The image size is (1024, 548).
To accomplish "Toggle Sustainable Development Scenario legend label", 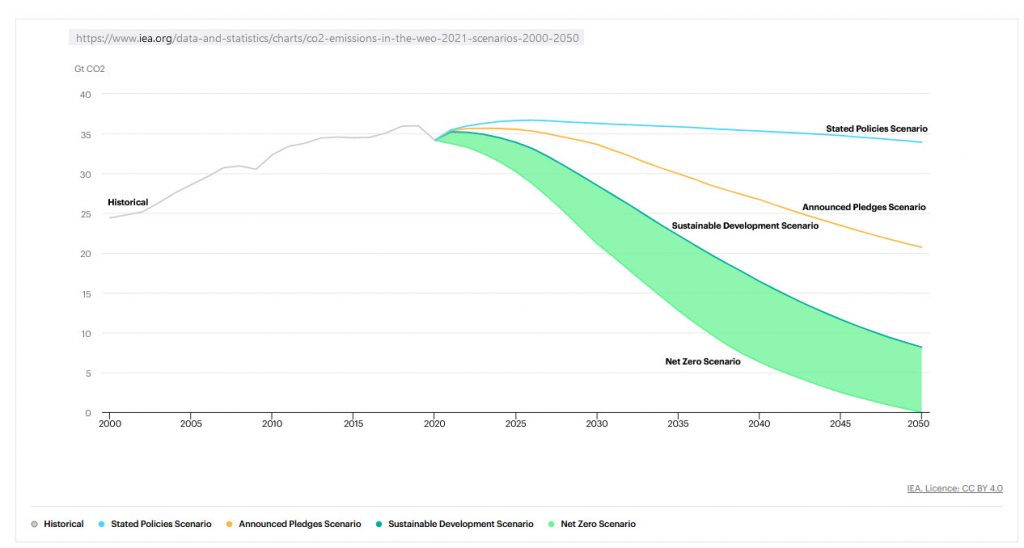I will (x=461, y=524).
